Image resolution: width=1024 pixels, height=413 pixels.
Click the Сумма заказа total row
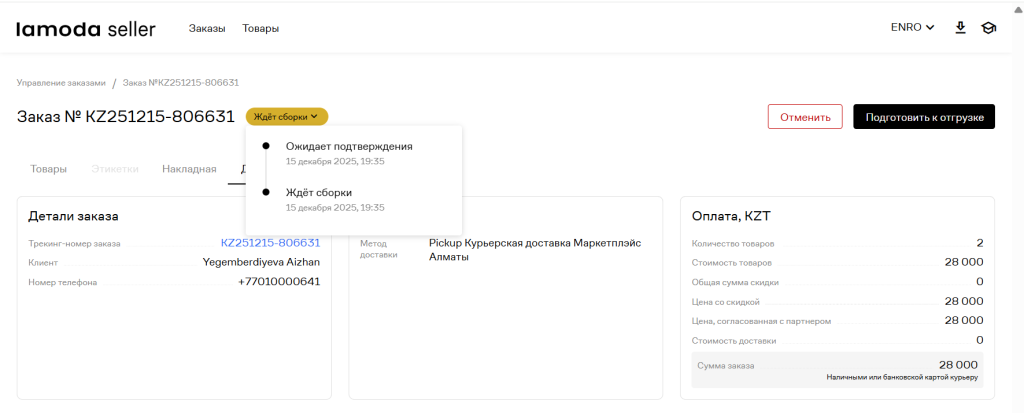click(837, 368)
